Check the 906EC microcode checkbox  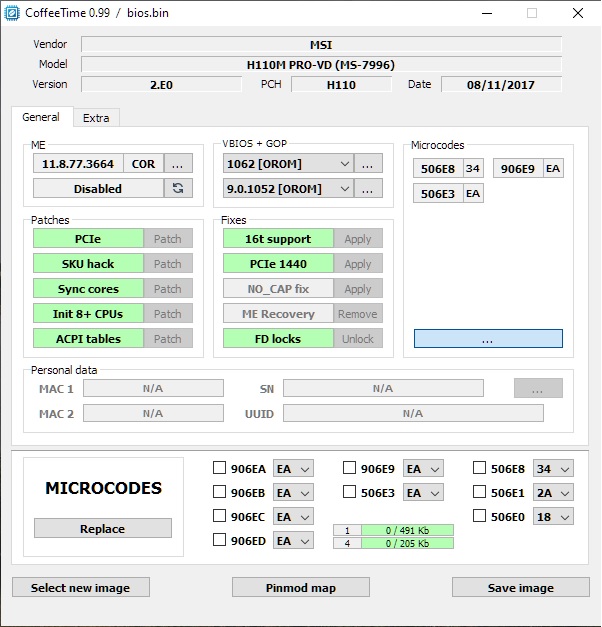tap(219, 516)
